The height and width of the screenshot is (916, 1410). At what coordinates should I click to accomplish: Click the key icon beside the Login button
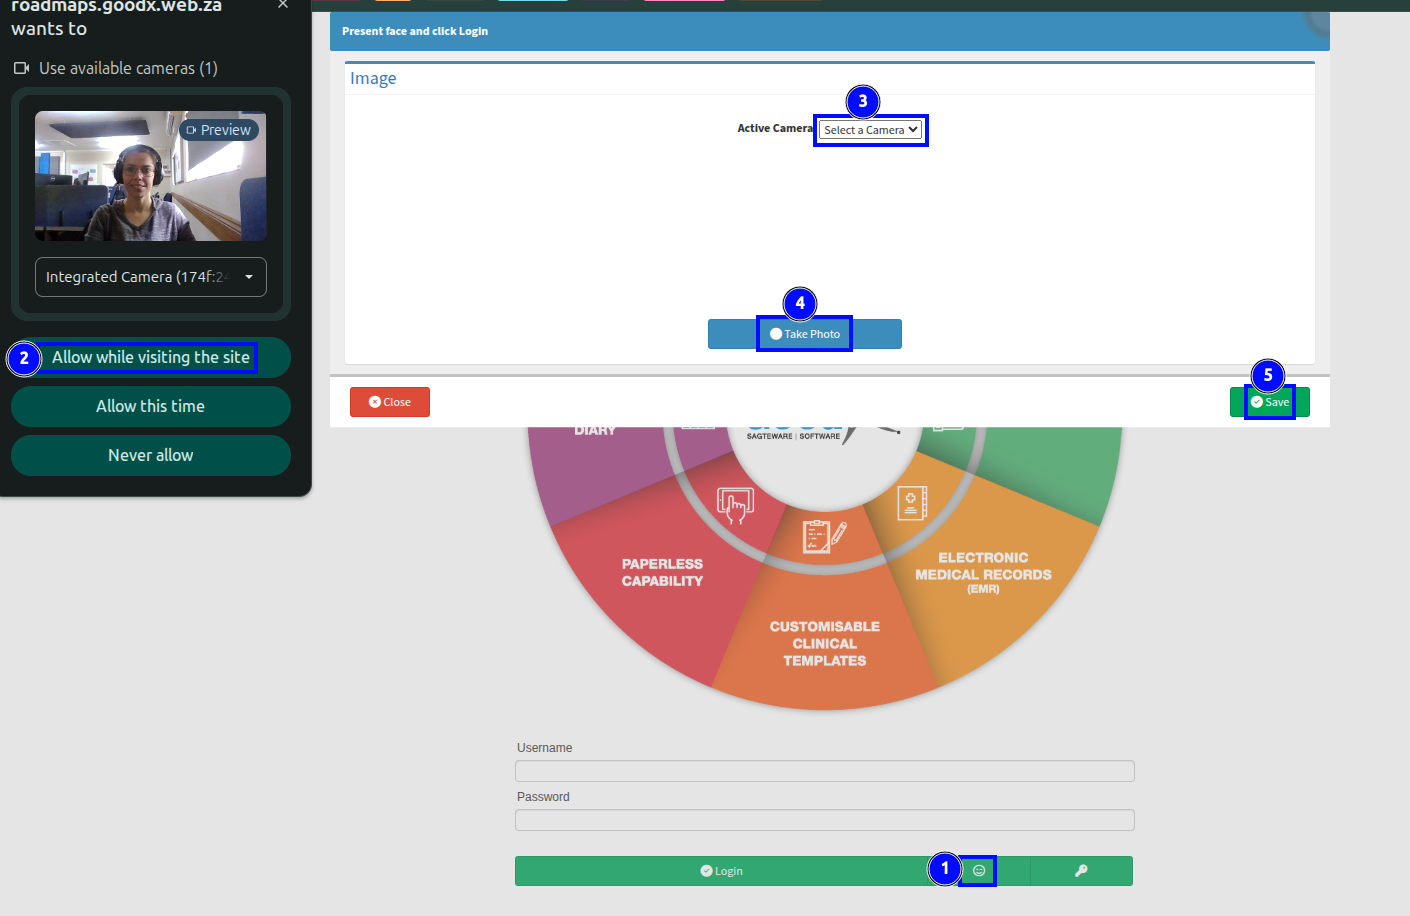[x=1081, y=871]
